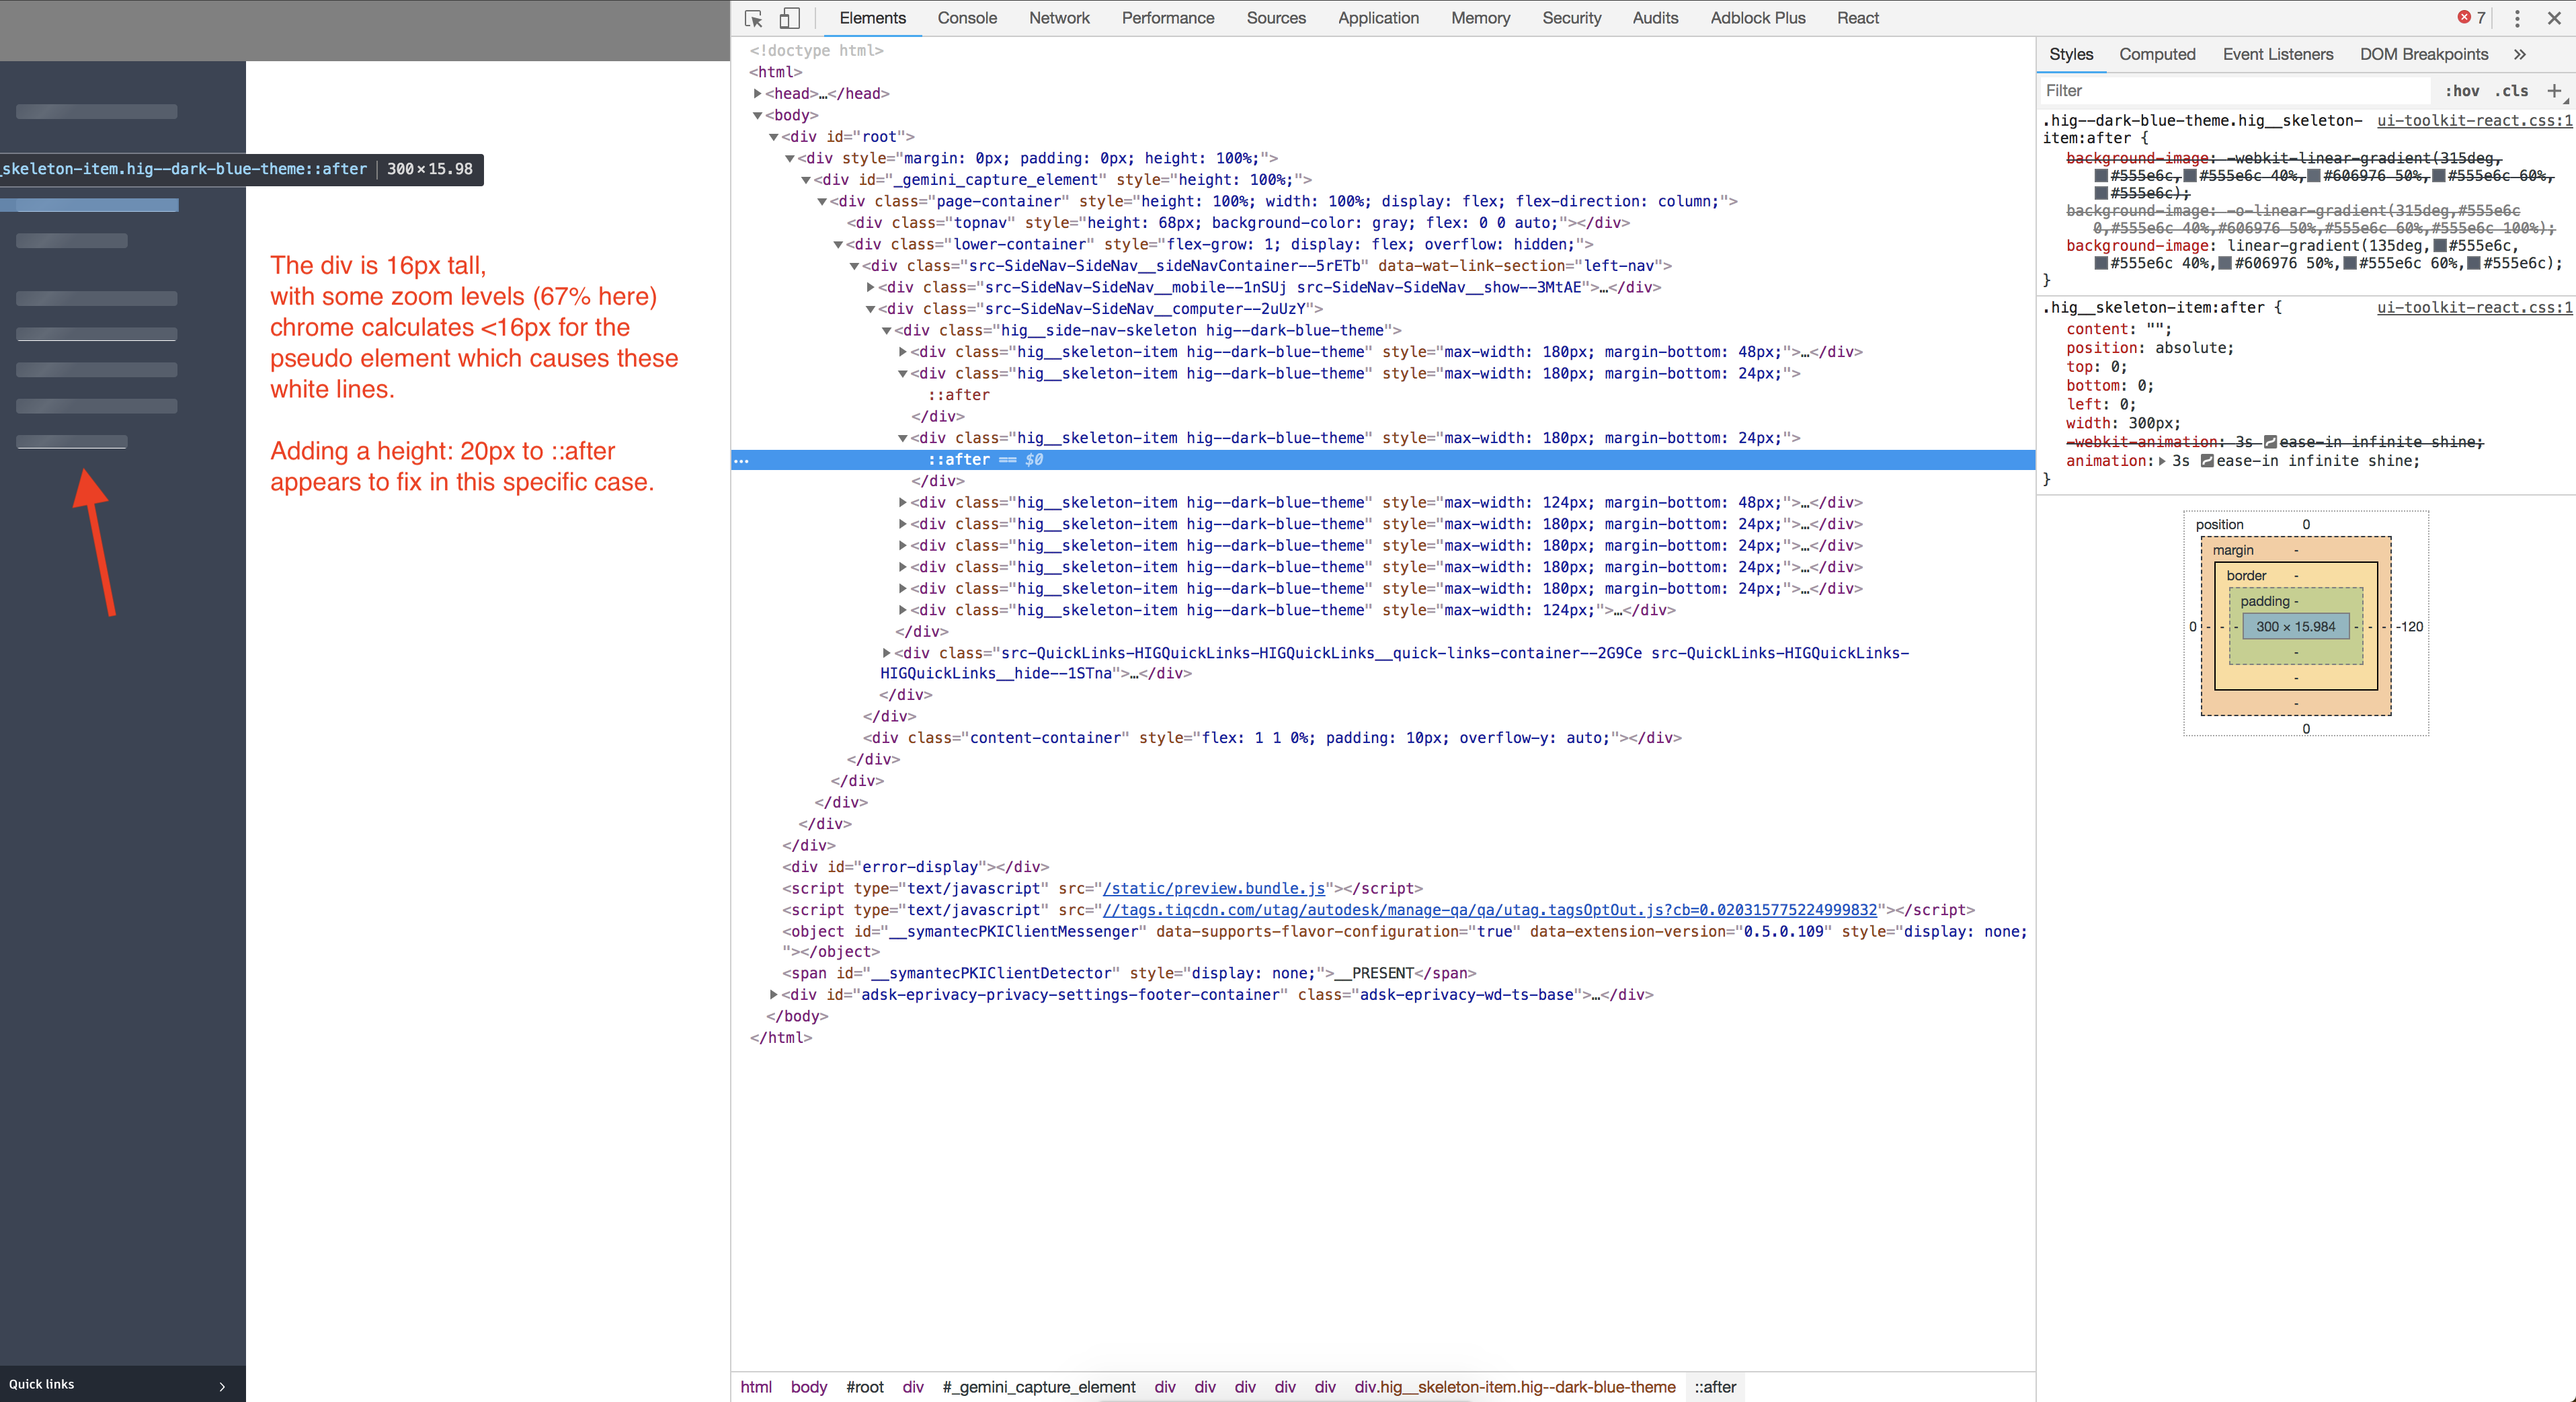Toggle the device toolbar icon
This screenshot has height=1402, width=2576.
[x=789, y=18]
